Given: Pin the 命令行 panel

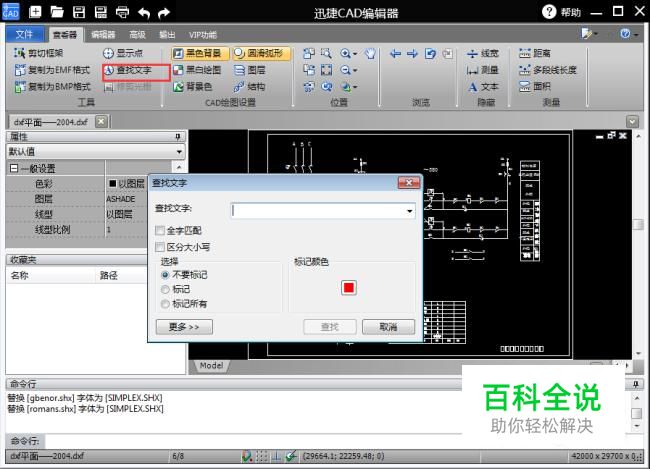Looking at the screenshot, I should click(635, 384).
